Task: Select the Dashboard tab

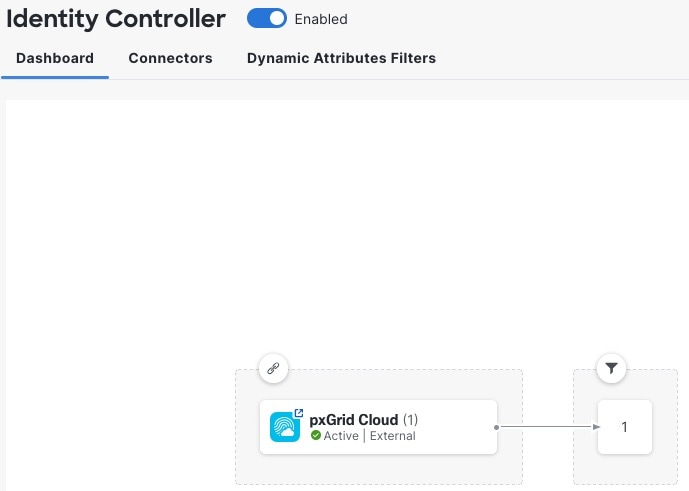Action: pos(55,58)
